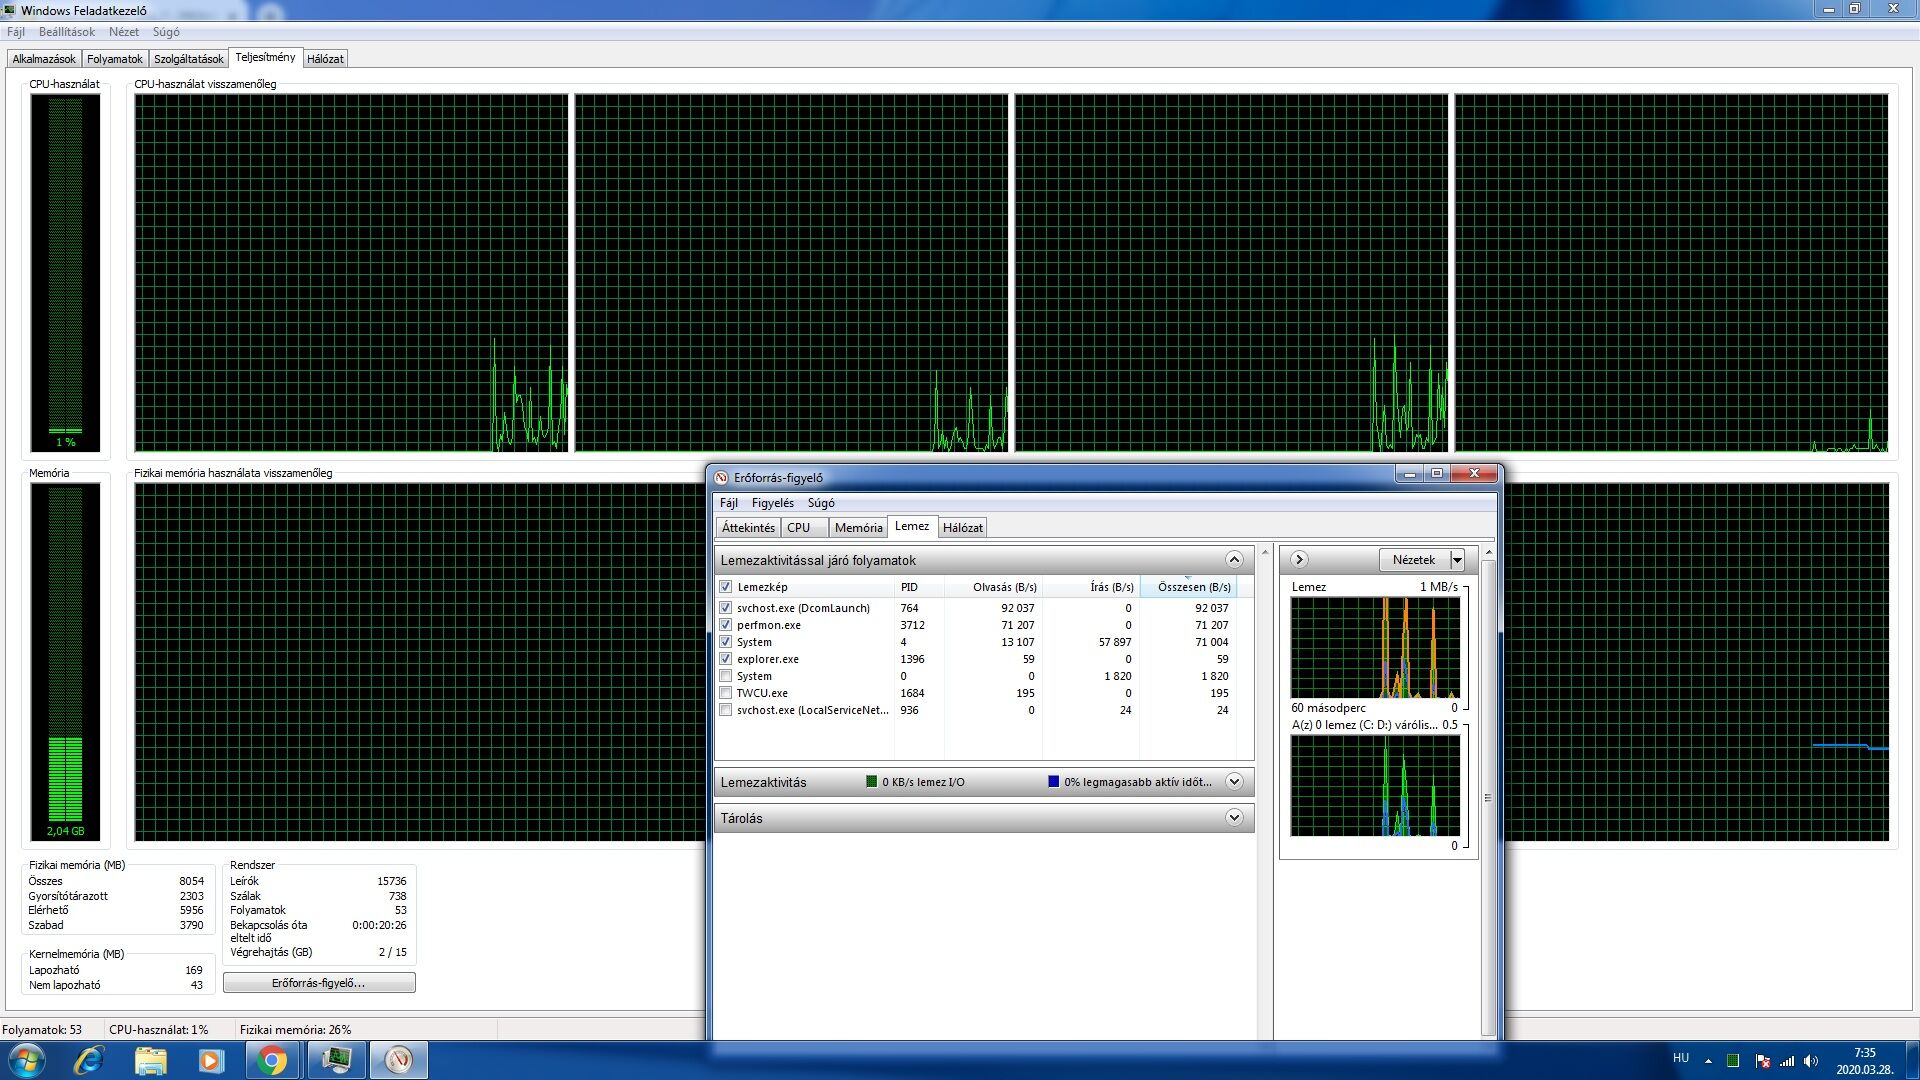Click network signal tray icon
This screenshot has width=1920, height=1080.
[1787, 1061]
